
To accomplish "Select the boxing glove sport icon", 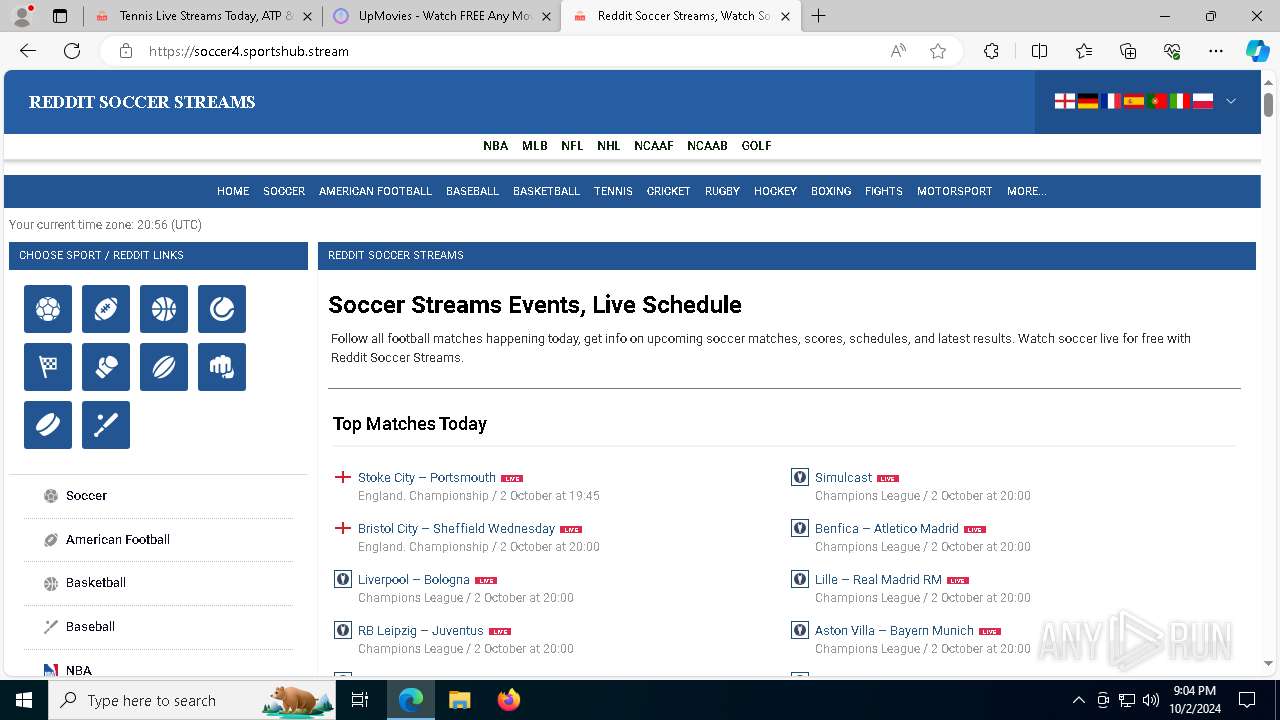I will (106, 367).
